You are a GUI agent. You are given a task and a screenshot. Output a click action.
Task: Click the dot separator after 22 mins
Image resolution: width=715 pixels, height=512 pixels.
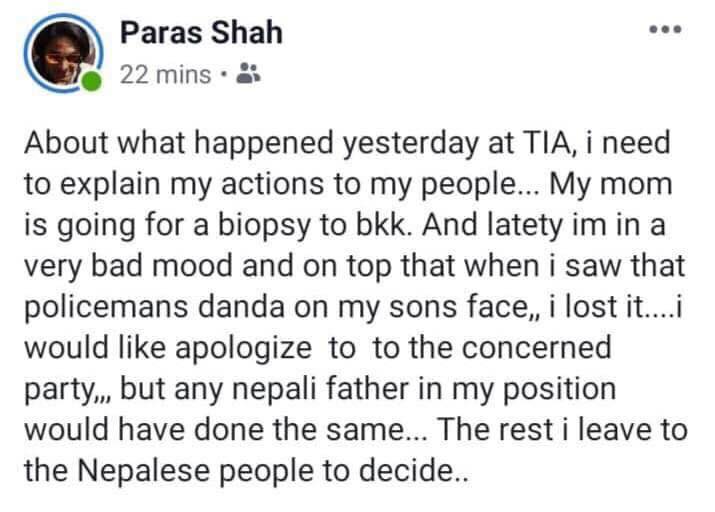(x=223, y=73)
